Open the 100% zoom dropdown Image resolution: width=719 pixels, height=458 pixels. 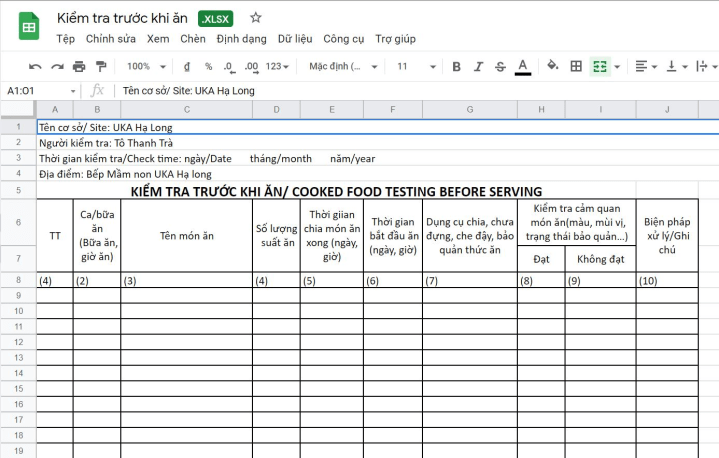[x=146, y=67]
